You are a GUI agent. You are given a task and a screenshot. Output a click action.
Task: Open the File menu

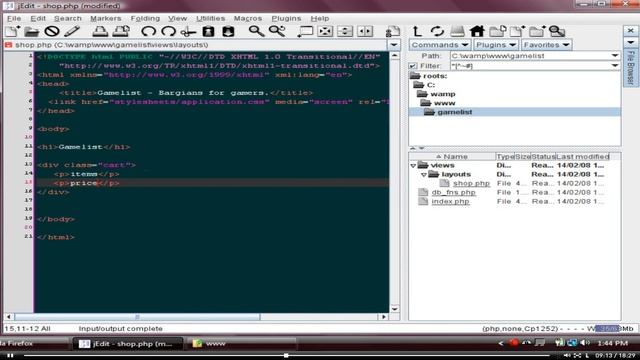tap(14, 18)
